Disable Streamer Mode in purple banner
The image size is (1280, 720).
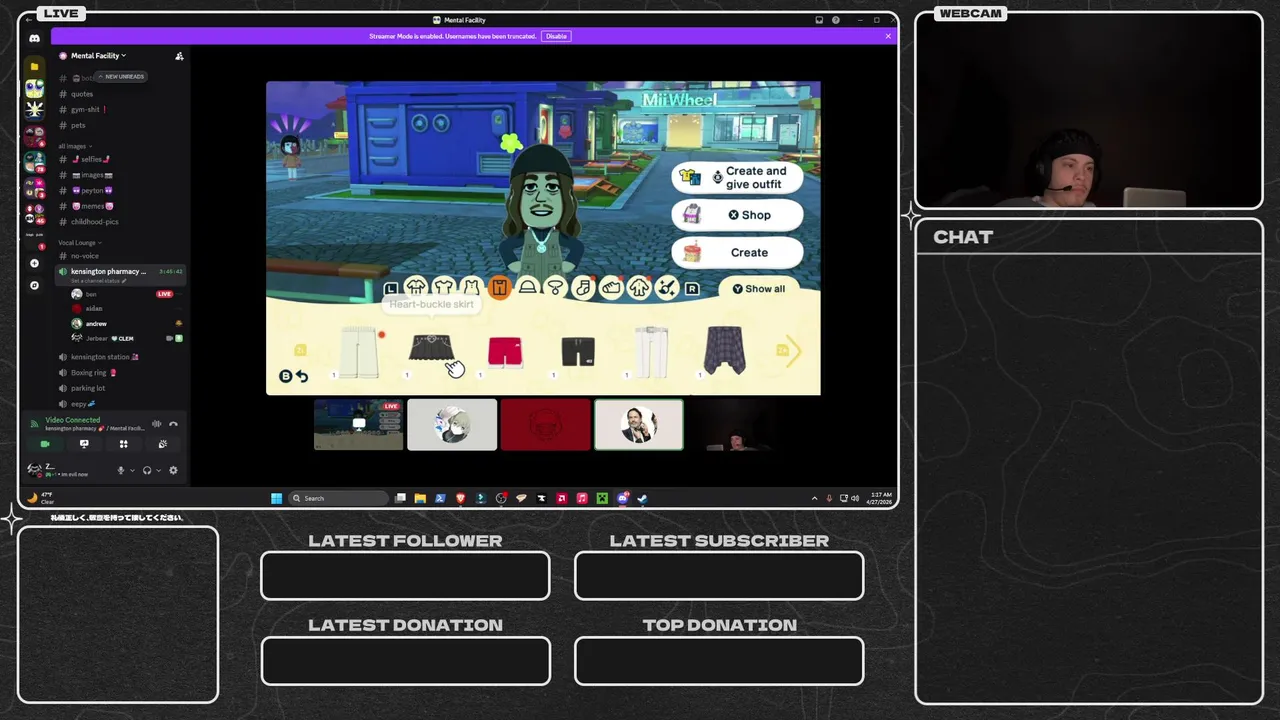[556, 36]
